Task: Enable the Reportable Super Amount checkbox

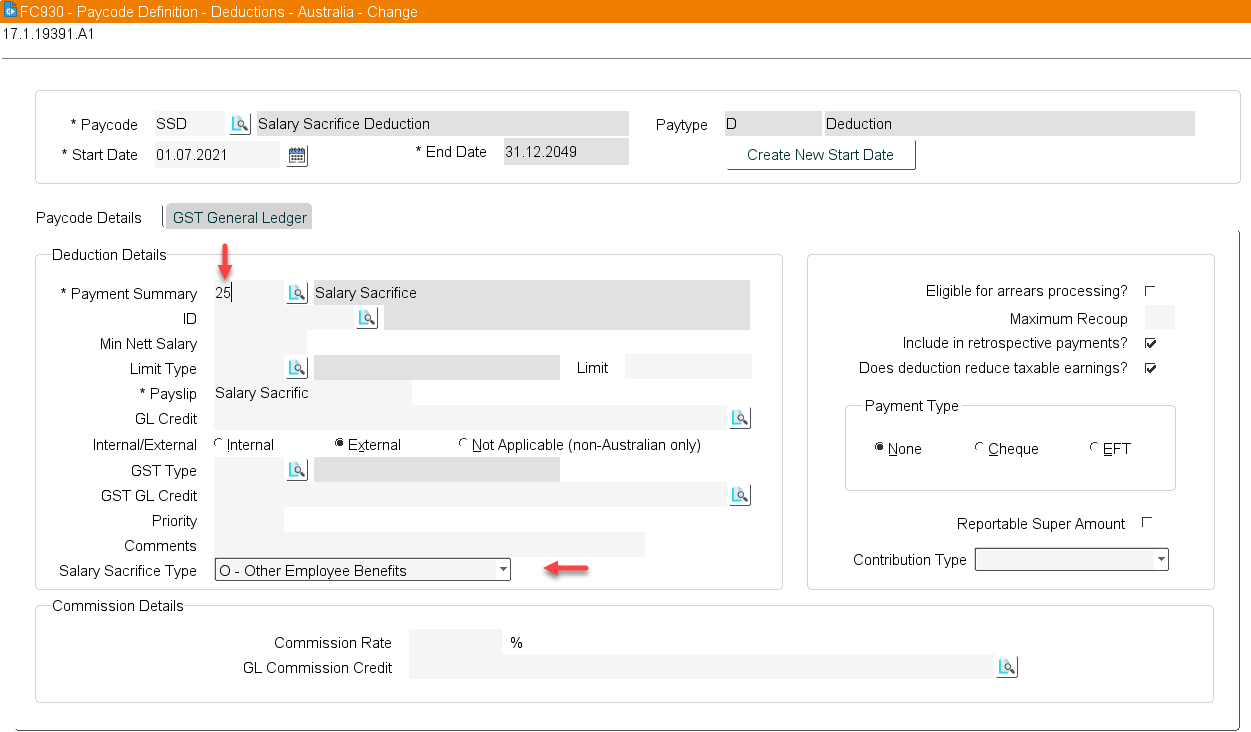Action: 1147,522
